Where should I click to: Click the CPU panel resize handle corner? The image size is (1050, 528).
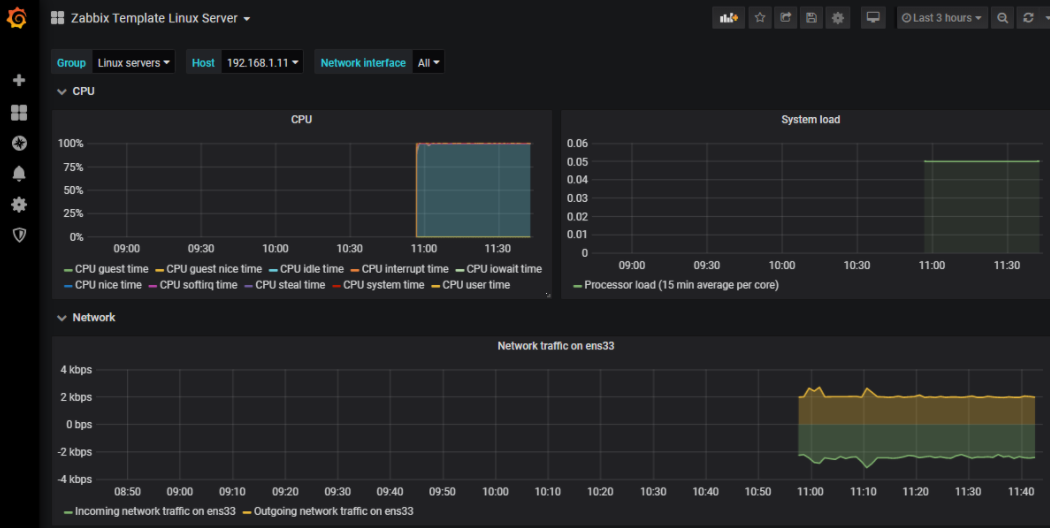[x=548, y=295]
